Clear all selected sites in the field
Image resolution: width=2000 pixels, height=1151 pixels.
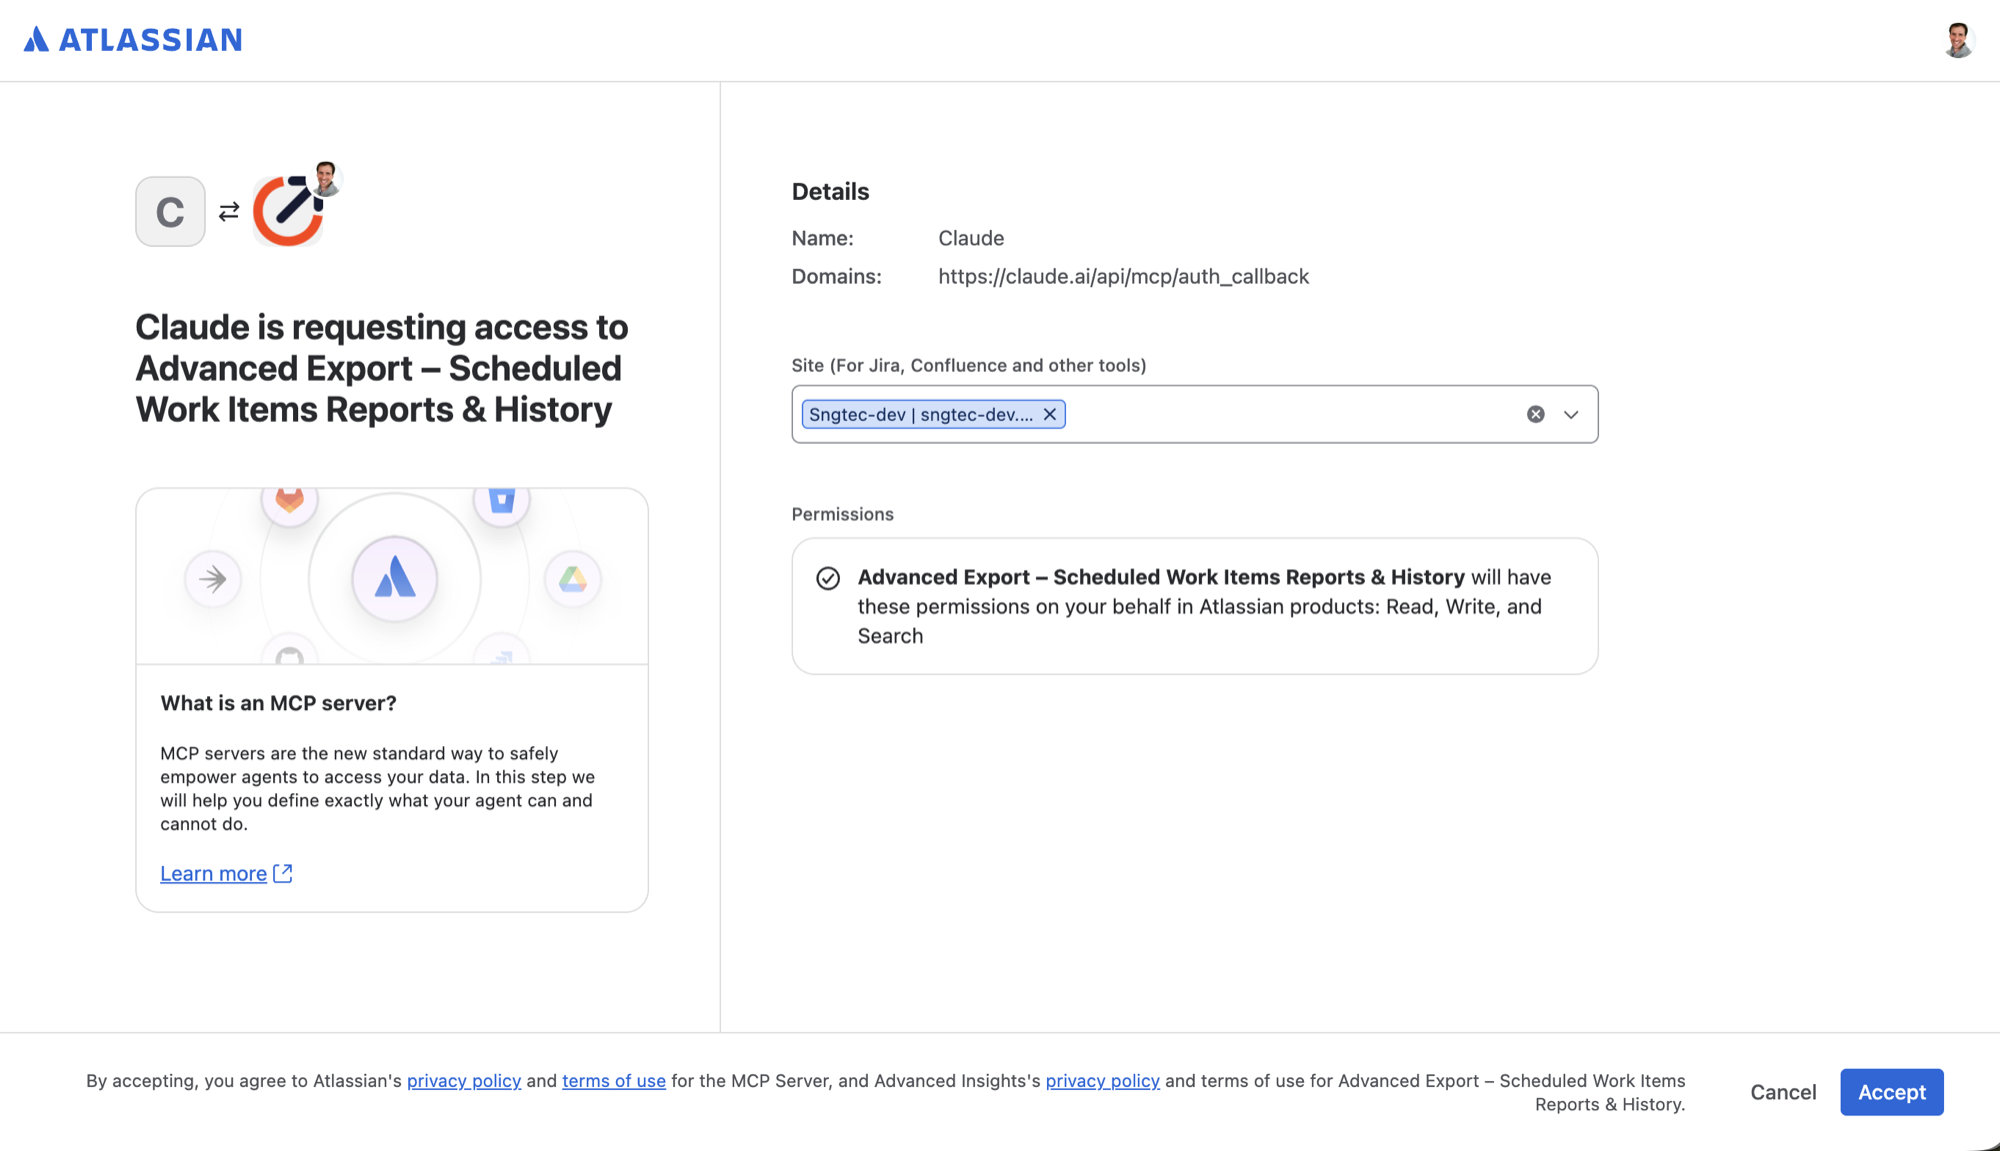(1535, 414)
